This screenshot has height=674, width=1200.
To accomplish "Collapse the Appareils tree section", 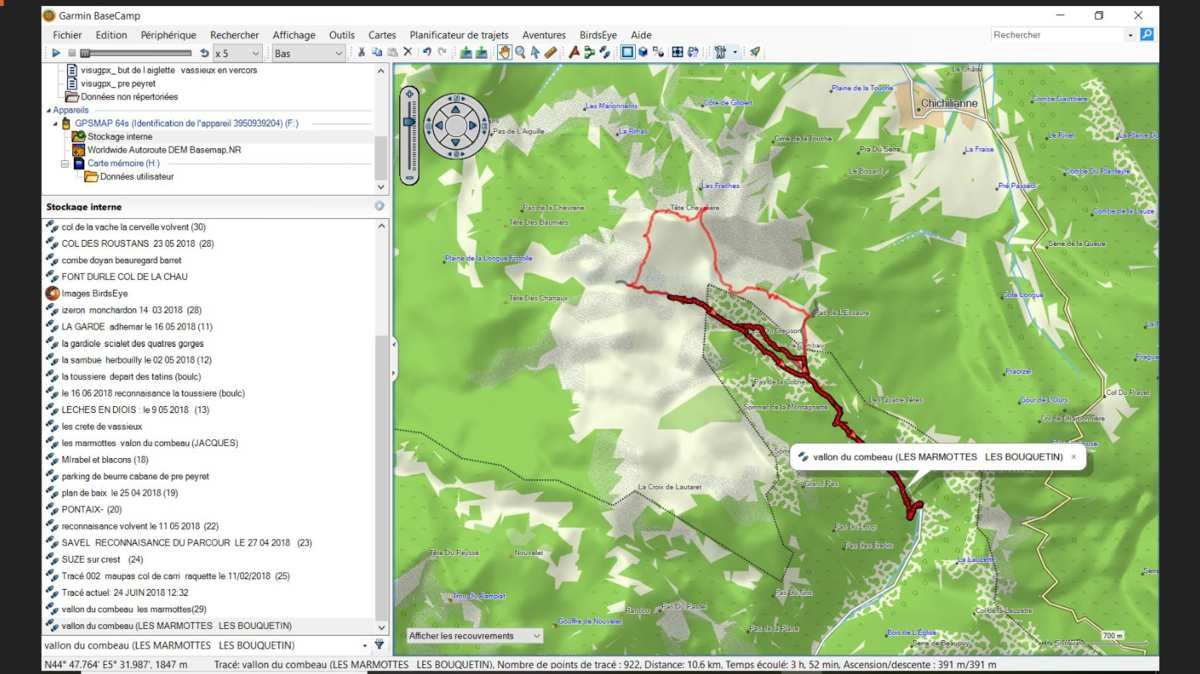I will pyautogui.click(x=48, y=110).
